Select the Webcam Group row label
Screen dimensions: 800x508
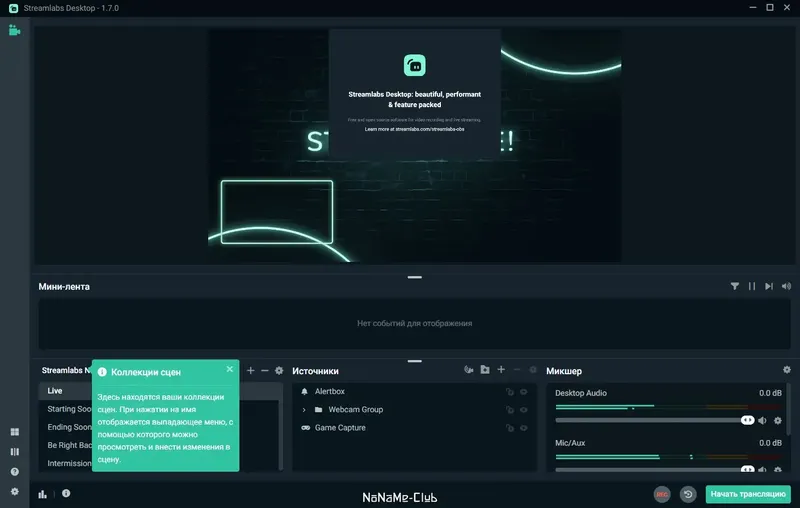356,410
